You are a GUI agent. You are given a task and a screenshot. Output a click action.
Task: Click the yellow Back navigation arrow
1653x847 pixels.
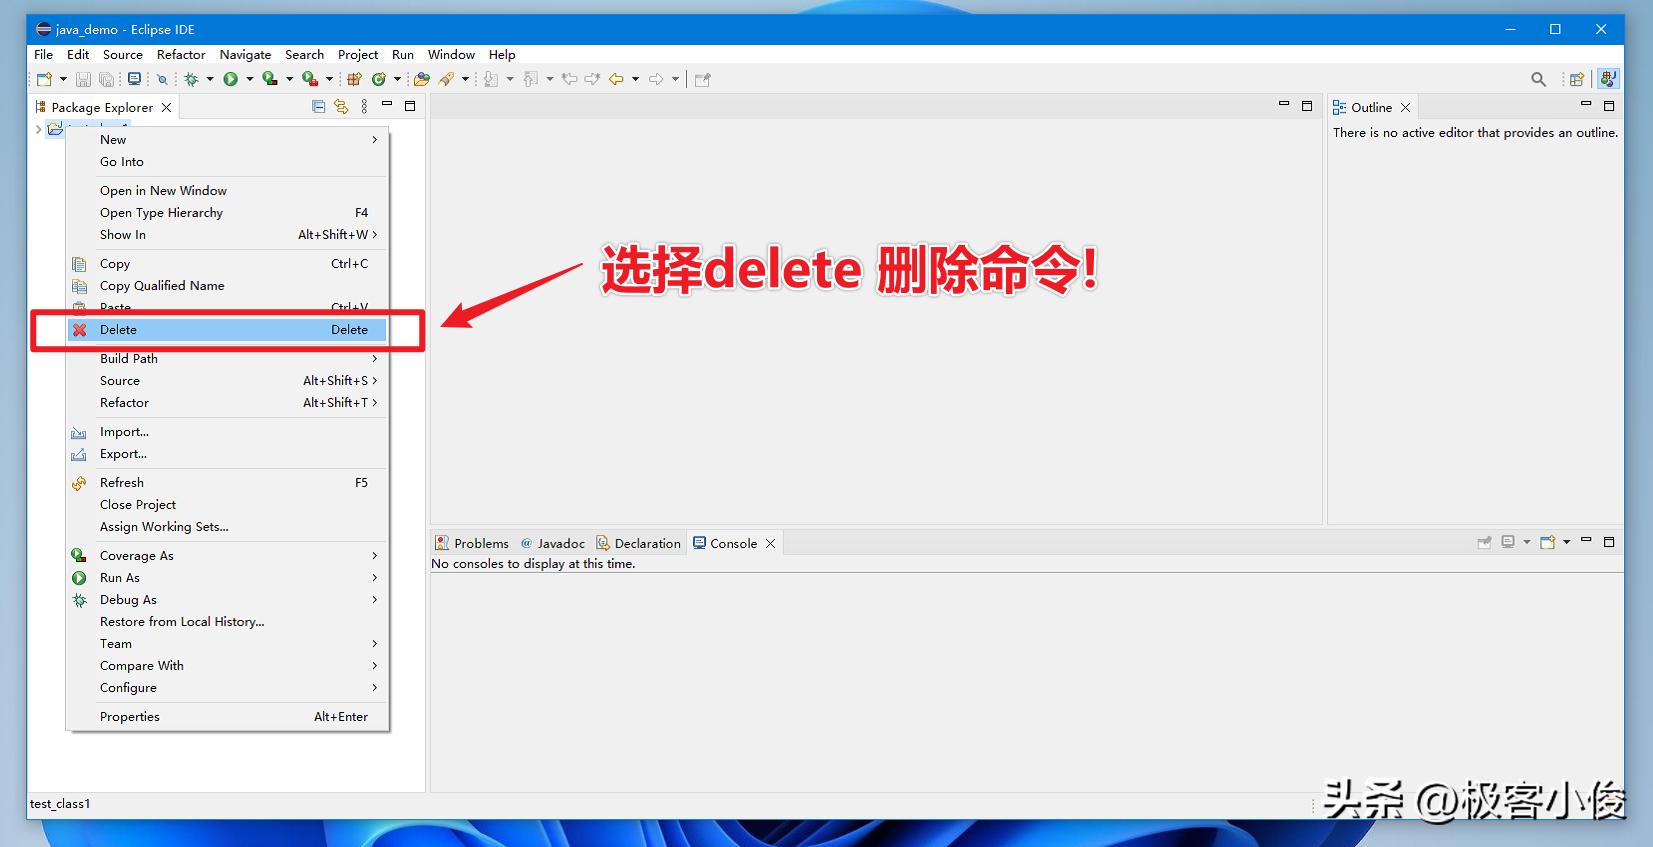coord(616,79)
